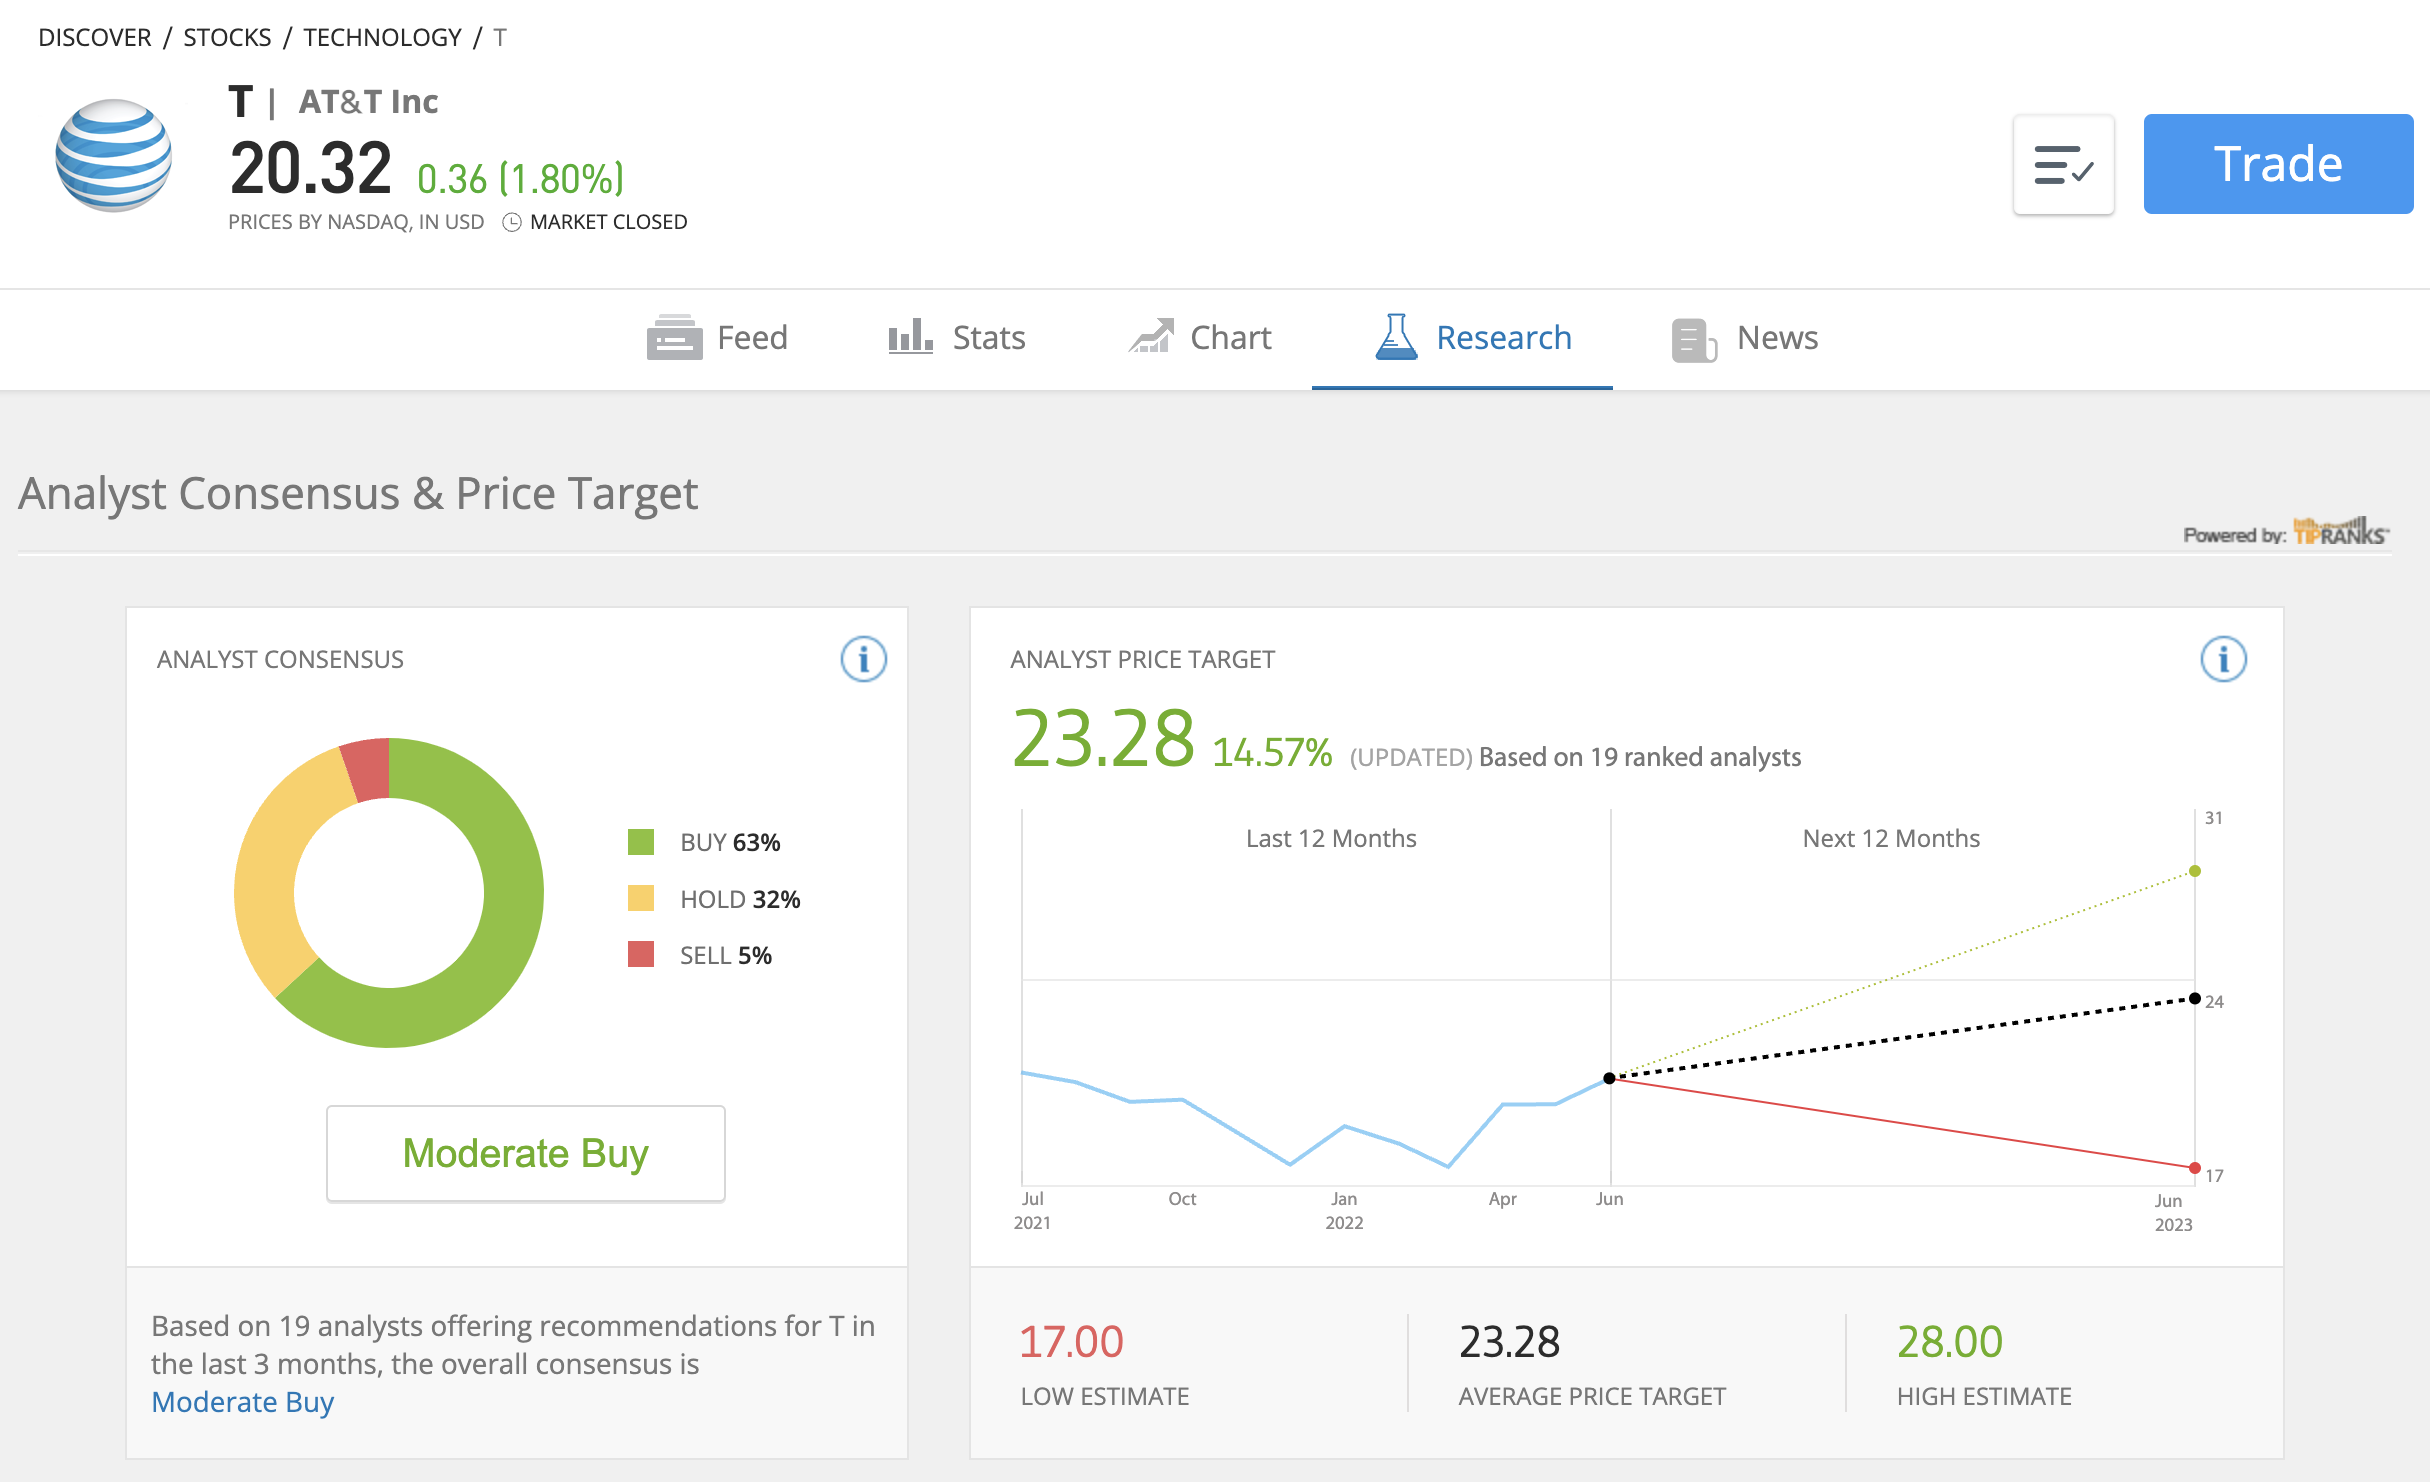
Task: Click the BUY 63% legend label
Action: coord(730,842)
